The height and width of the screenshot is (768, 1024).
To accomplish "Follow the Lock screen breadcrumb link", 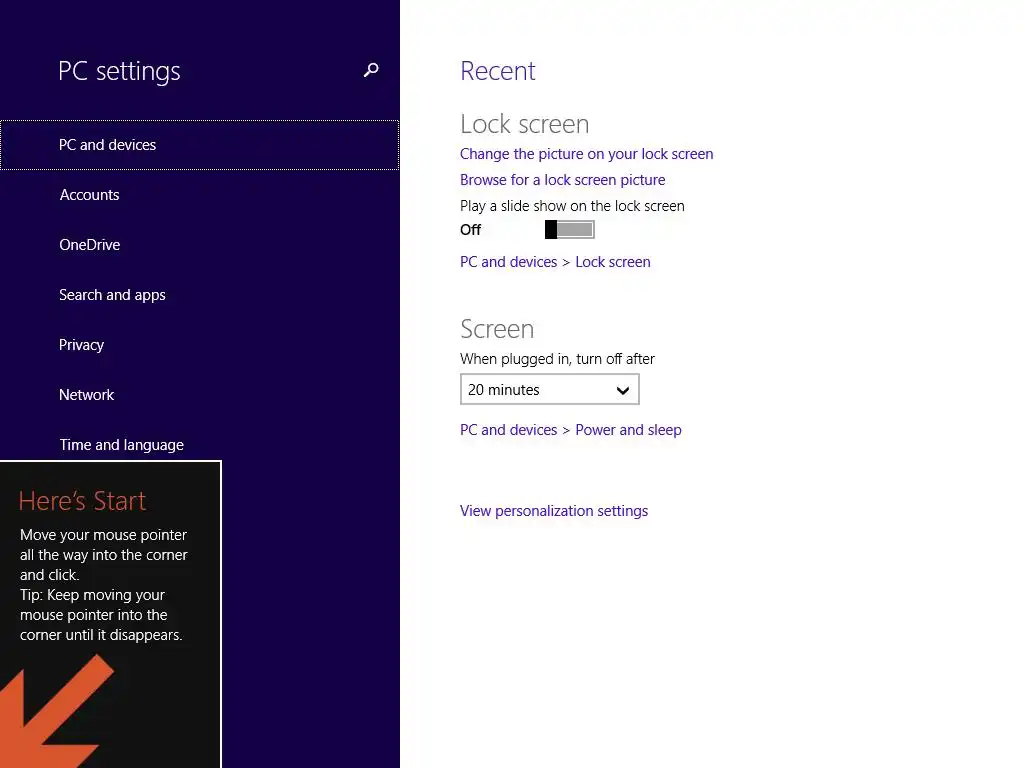I will point(613,262).
